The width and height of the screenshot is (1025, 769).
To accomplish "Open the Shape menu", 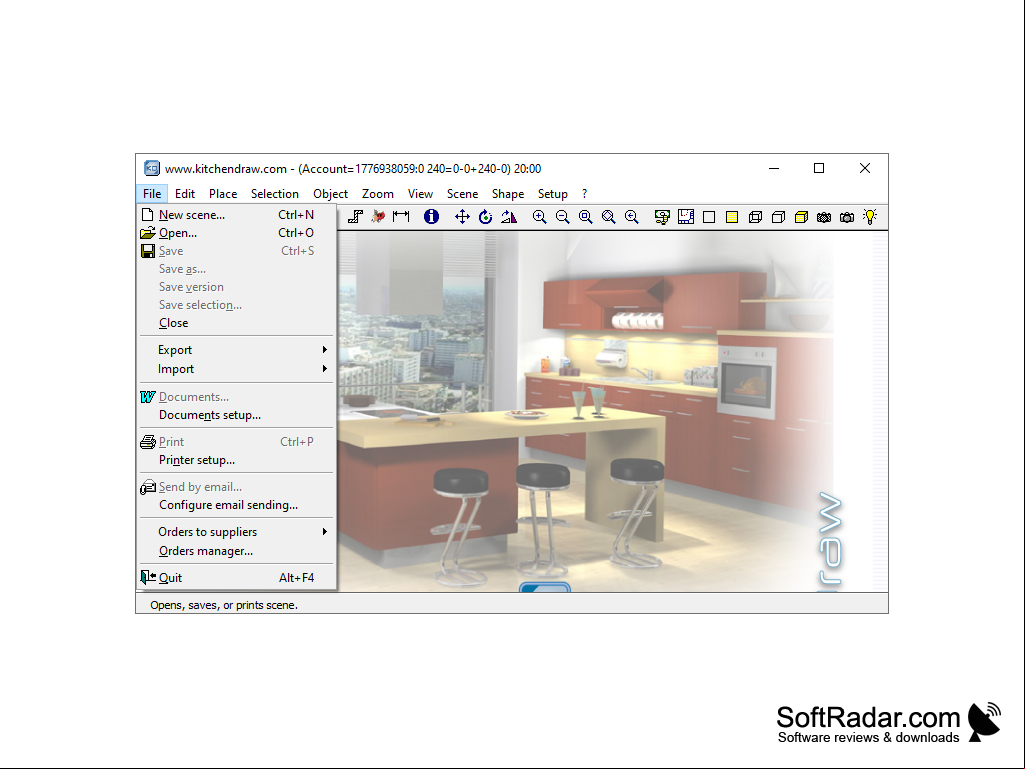I will [508, 194].
